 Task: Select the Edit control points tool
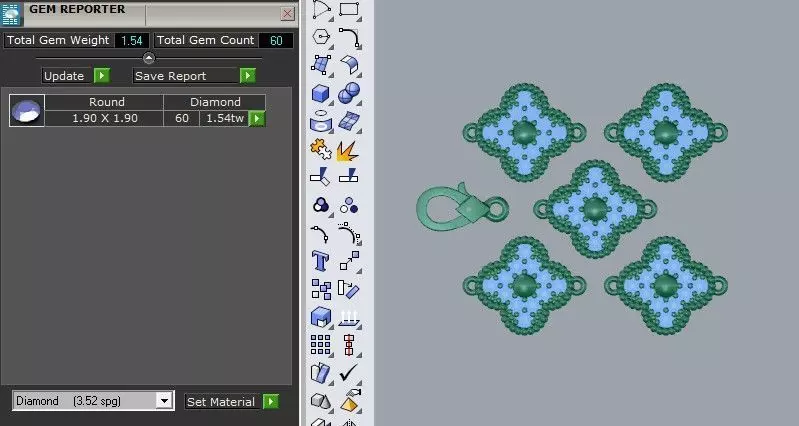click(321, 233)
